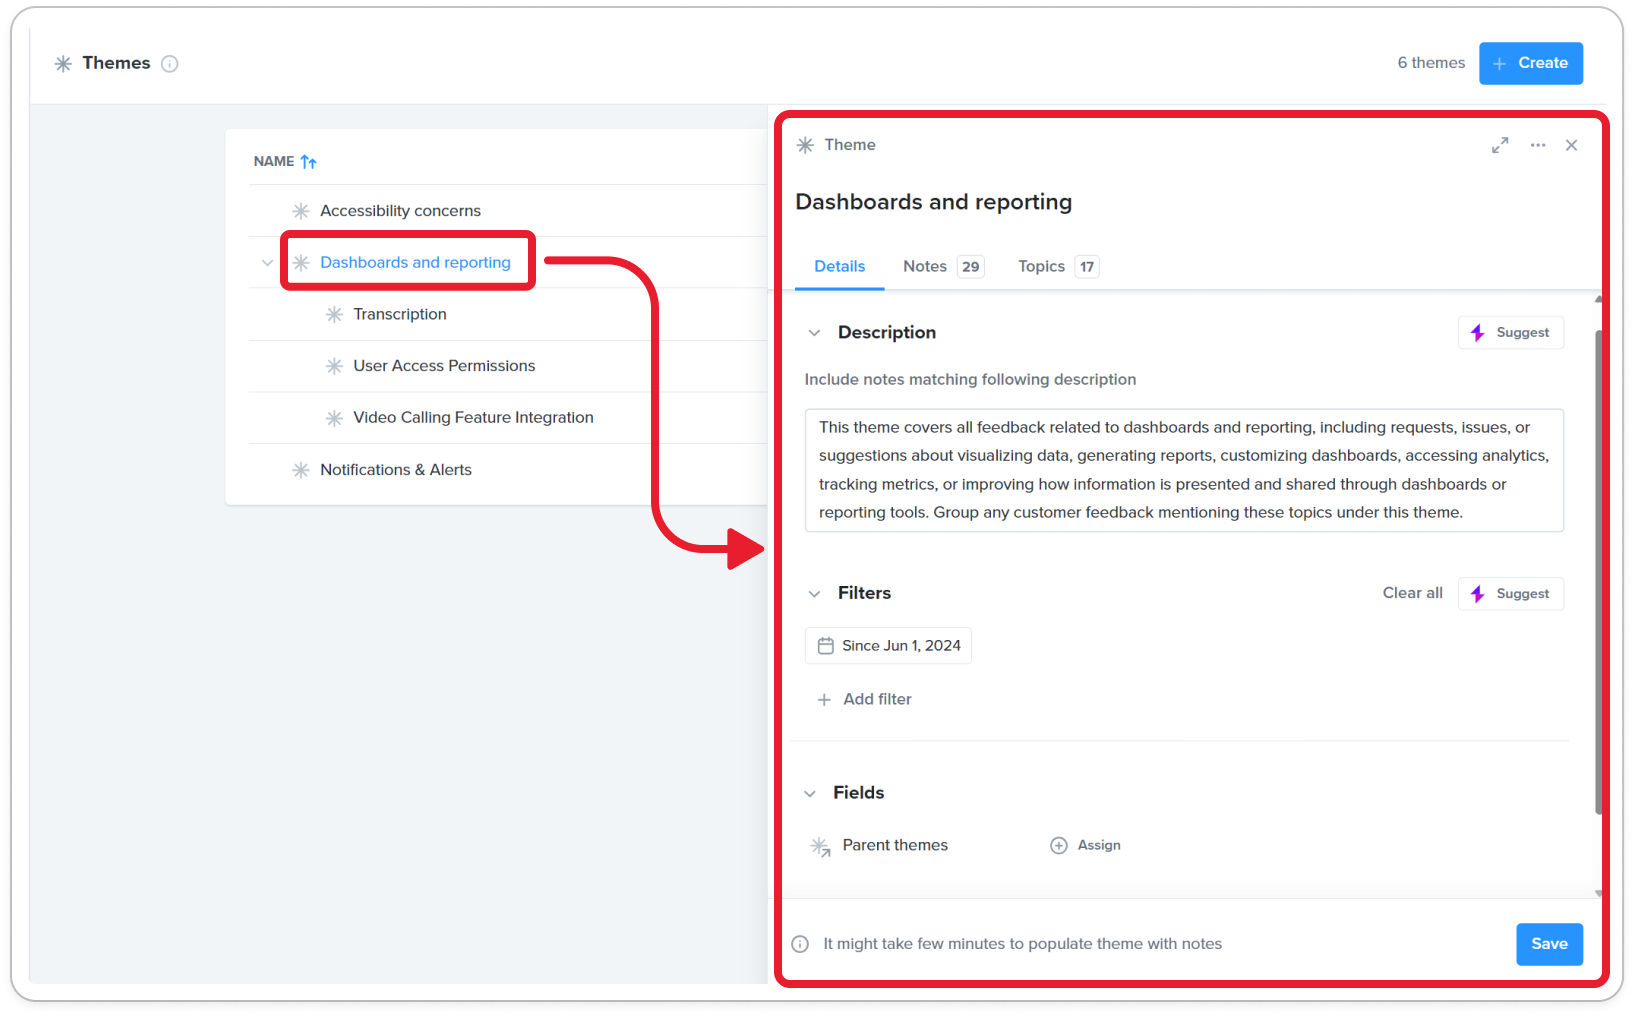
Task: Switch to the Notes tab
Action: 943,267
